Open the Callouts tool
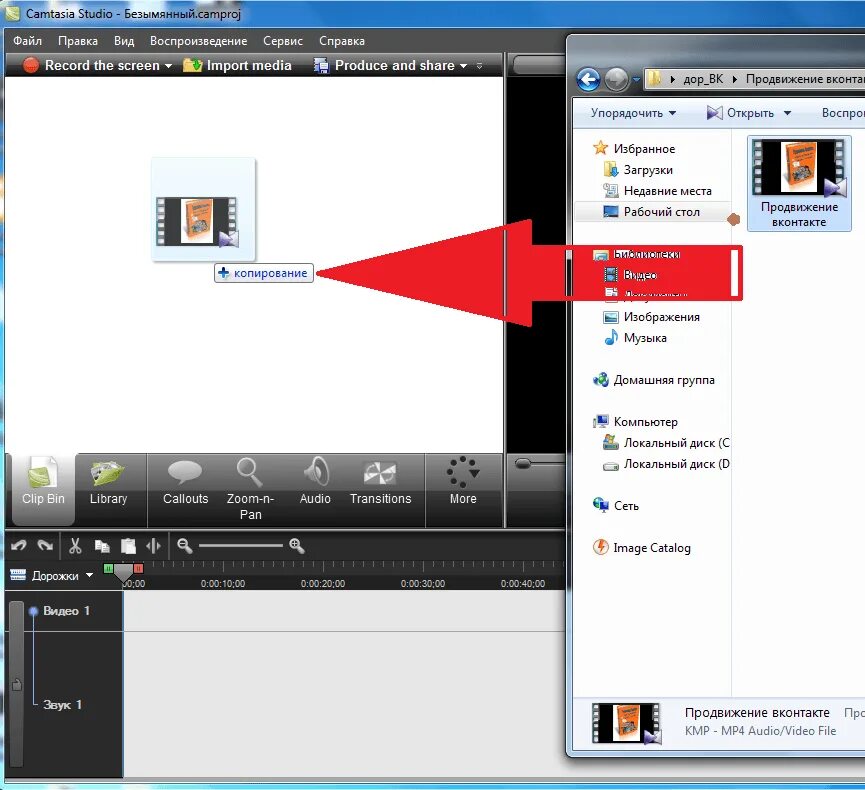 (185, 482)
